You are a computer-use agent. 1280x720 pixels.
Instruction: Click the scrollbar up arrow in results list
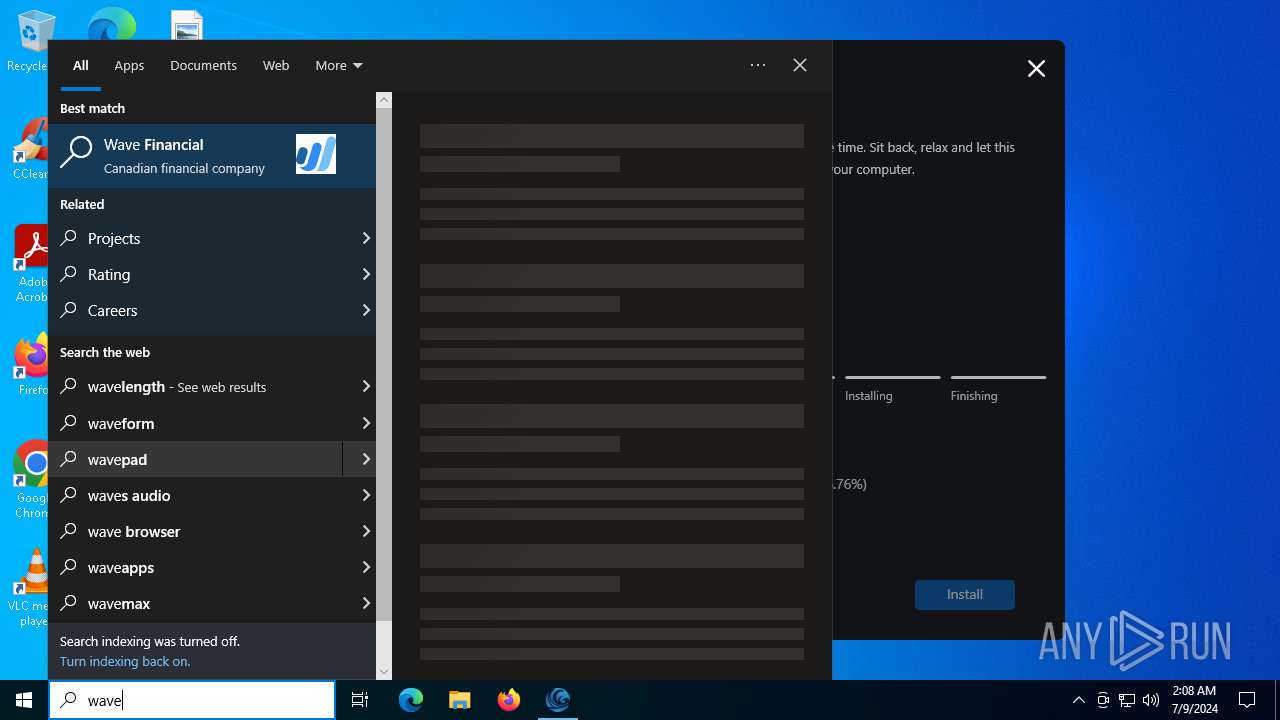(x=384, y=100)
